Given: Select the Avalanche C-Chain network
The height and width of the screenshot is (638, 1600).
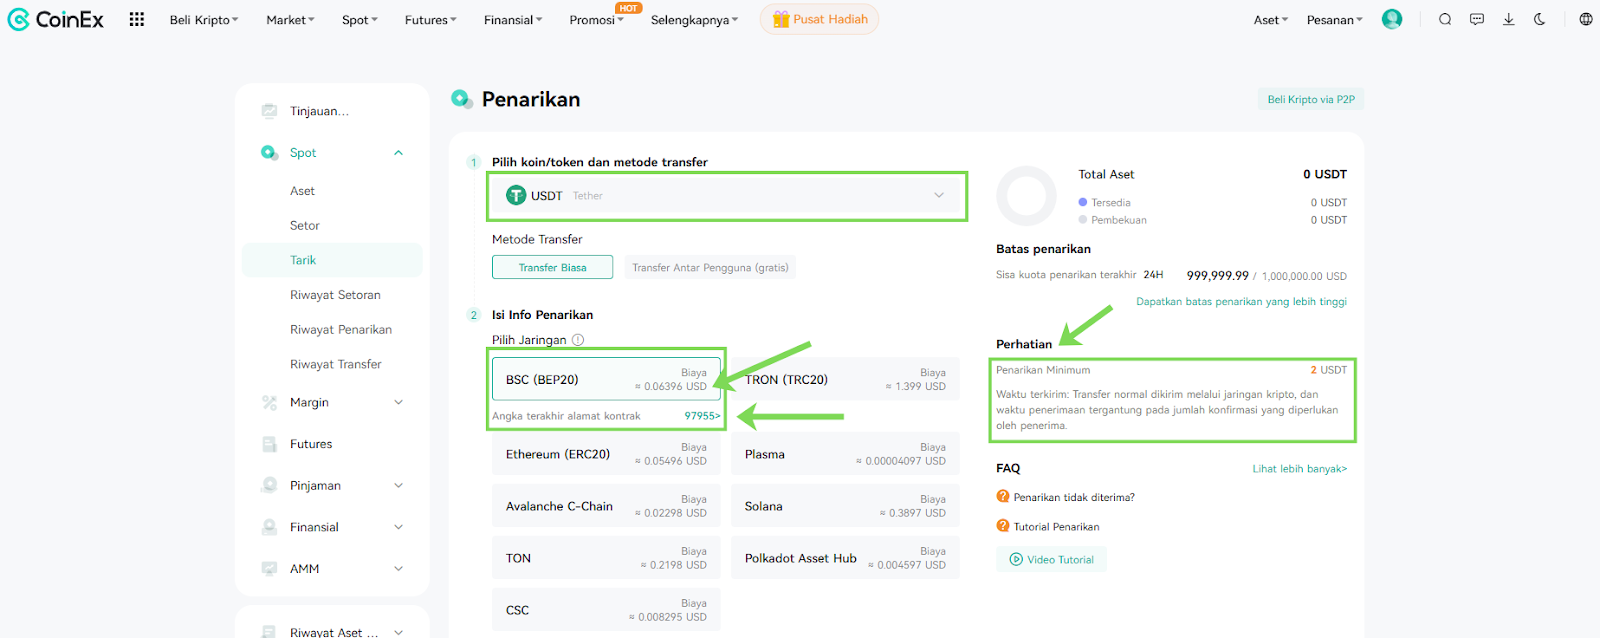Looking at the screenshot, I should pyautogui.click(x=606, y=506).
